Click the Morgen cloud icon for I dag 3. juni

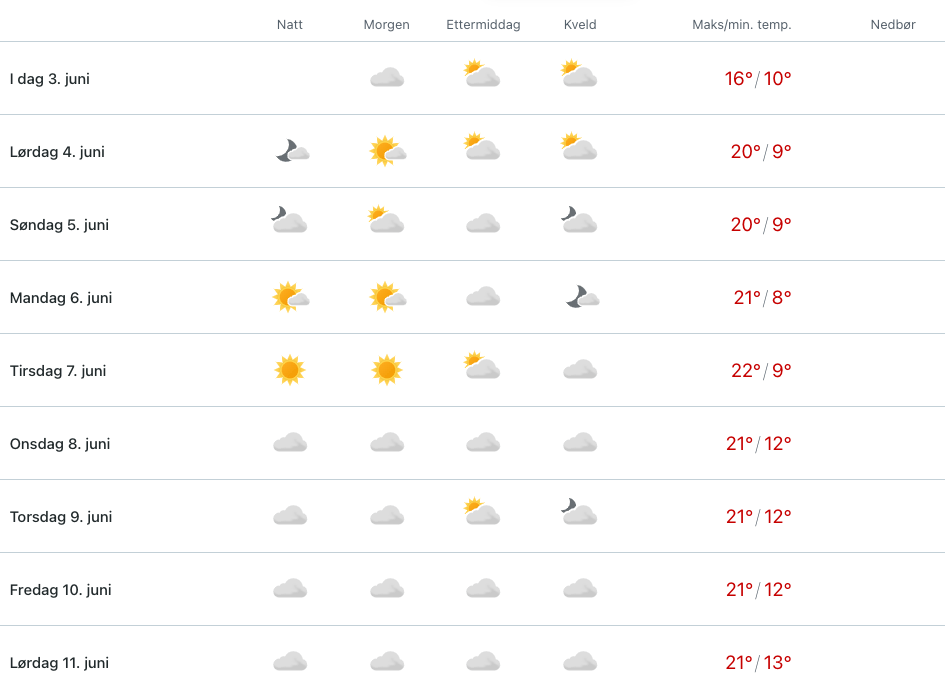click(x=387, y=78)
